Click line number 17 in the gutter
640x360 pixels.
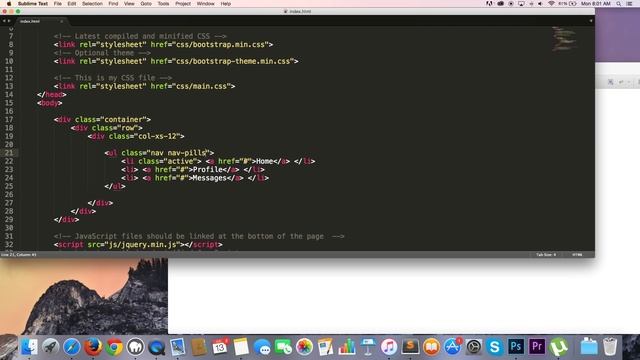tap(9, 120)
